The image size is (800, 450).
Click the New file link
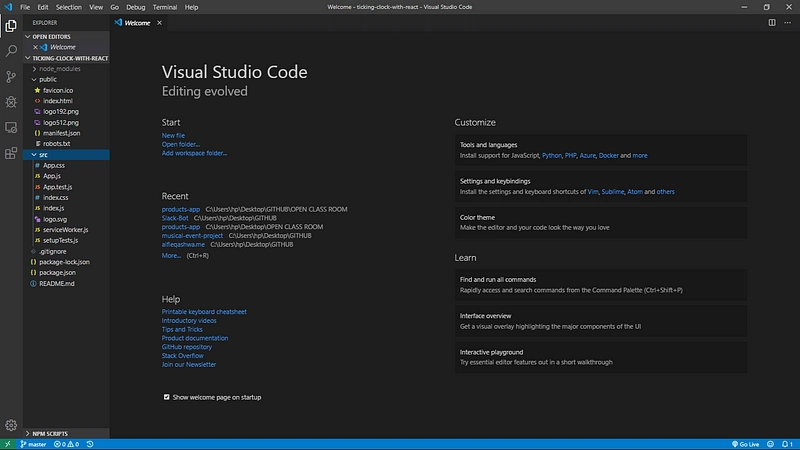click(173, 136)
